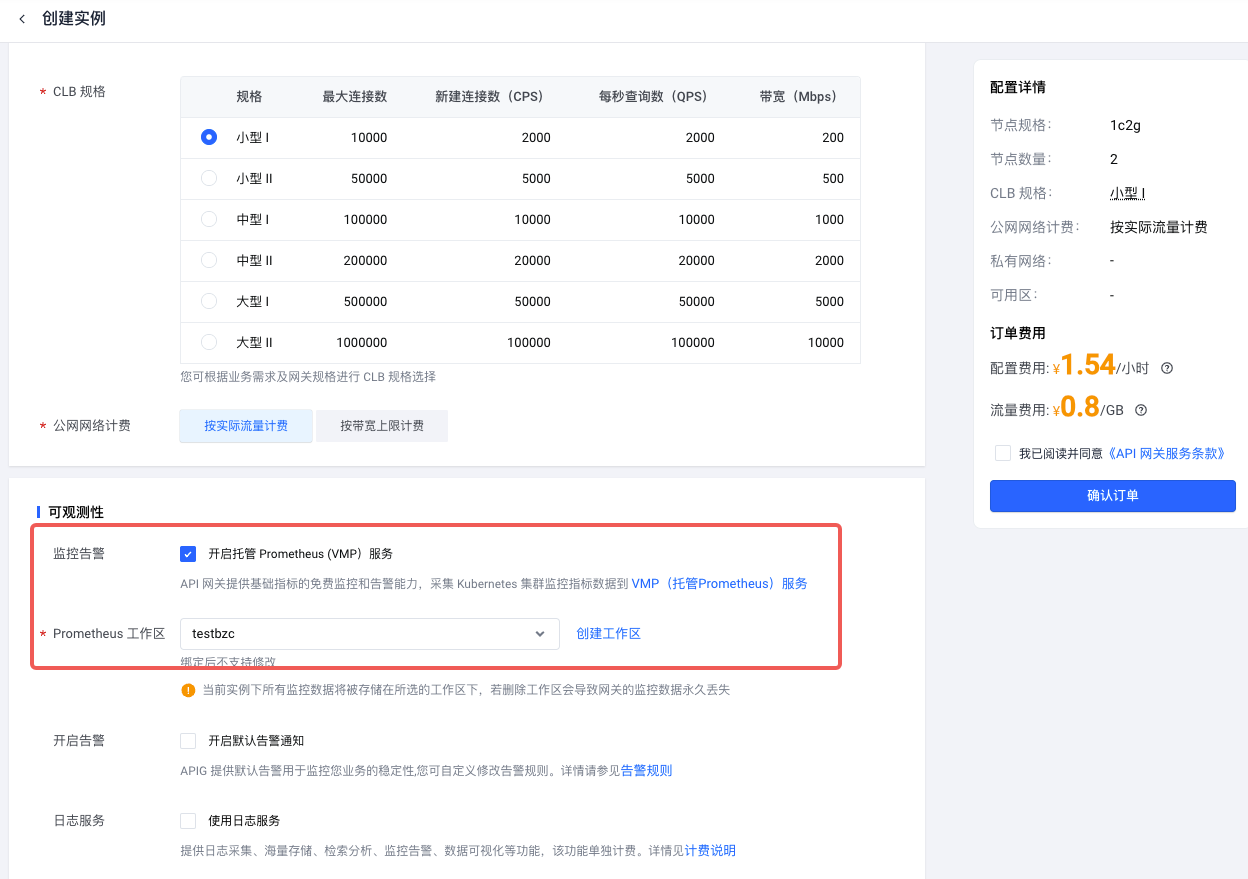The image size is (1248, 879).
Task: Click 按实际流量计费 value in 配置详情 panel
Action: (x=1159, y=227)
